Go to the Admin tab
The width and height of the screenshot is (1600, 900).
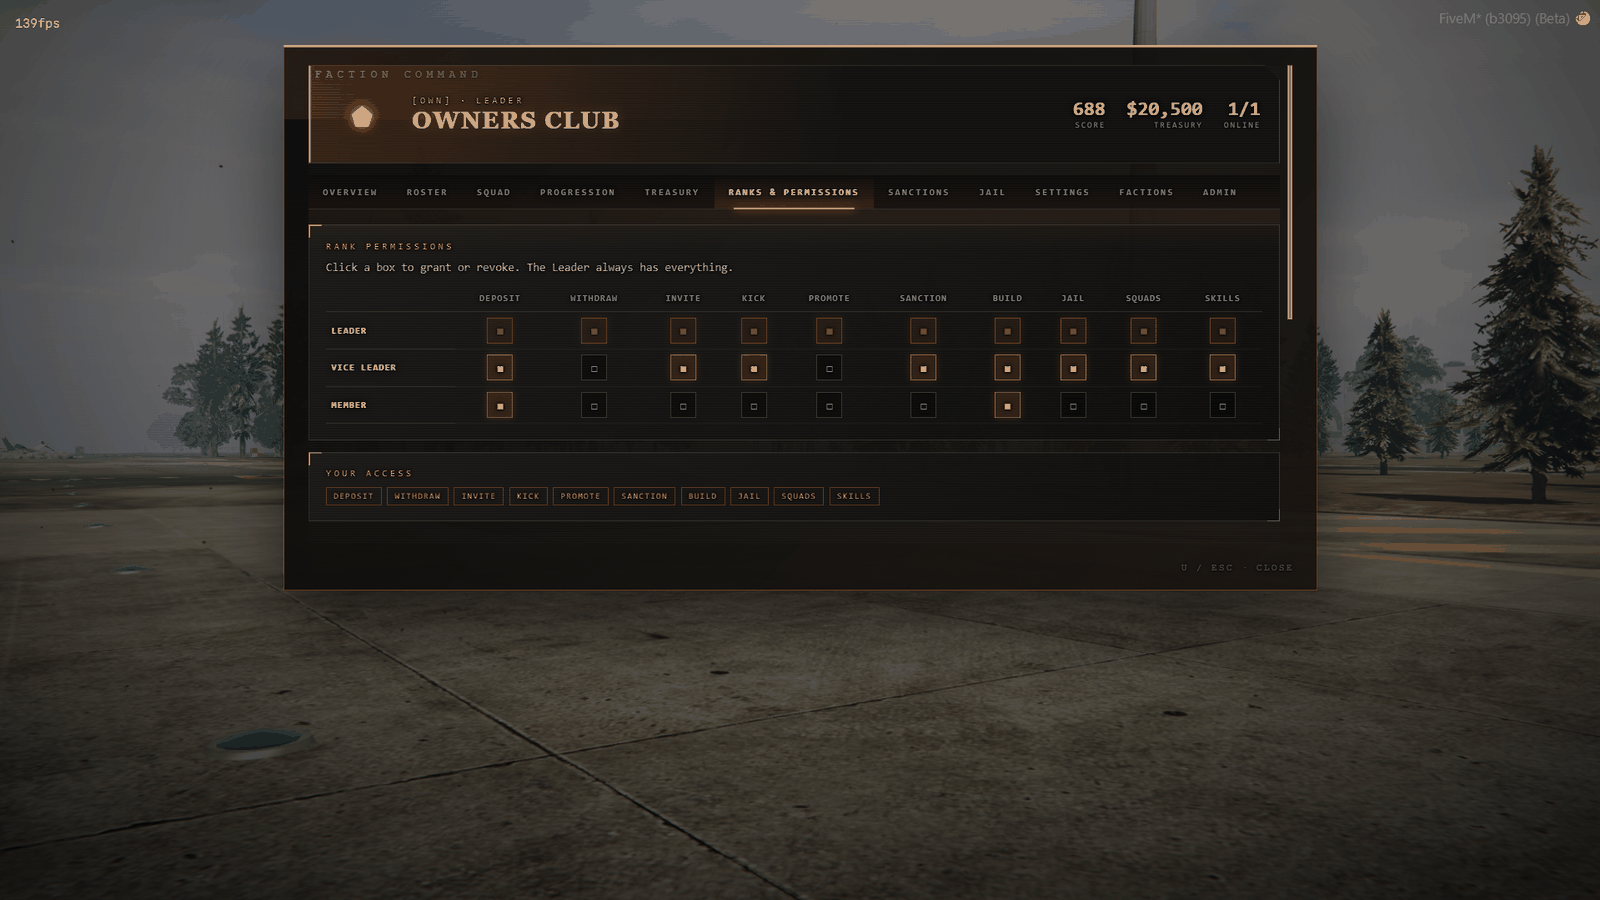coord(1220,192)
